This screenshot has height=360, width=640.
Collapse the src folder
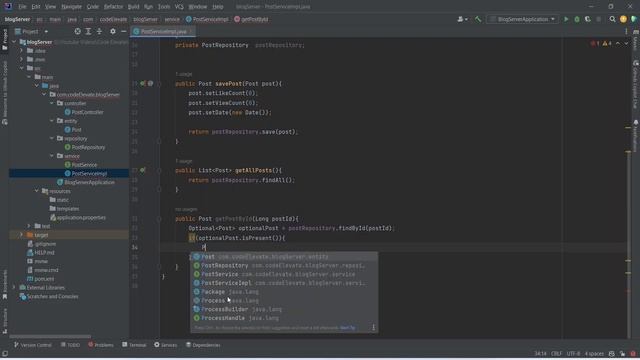pos(22,68)
